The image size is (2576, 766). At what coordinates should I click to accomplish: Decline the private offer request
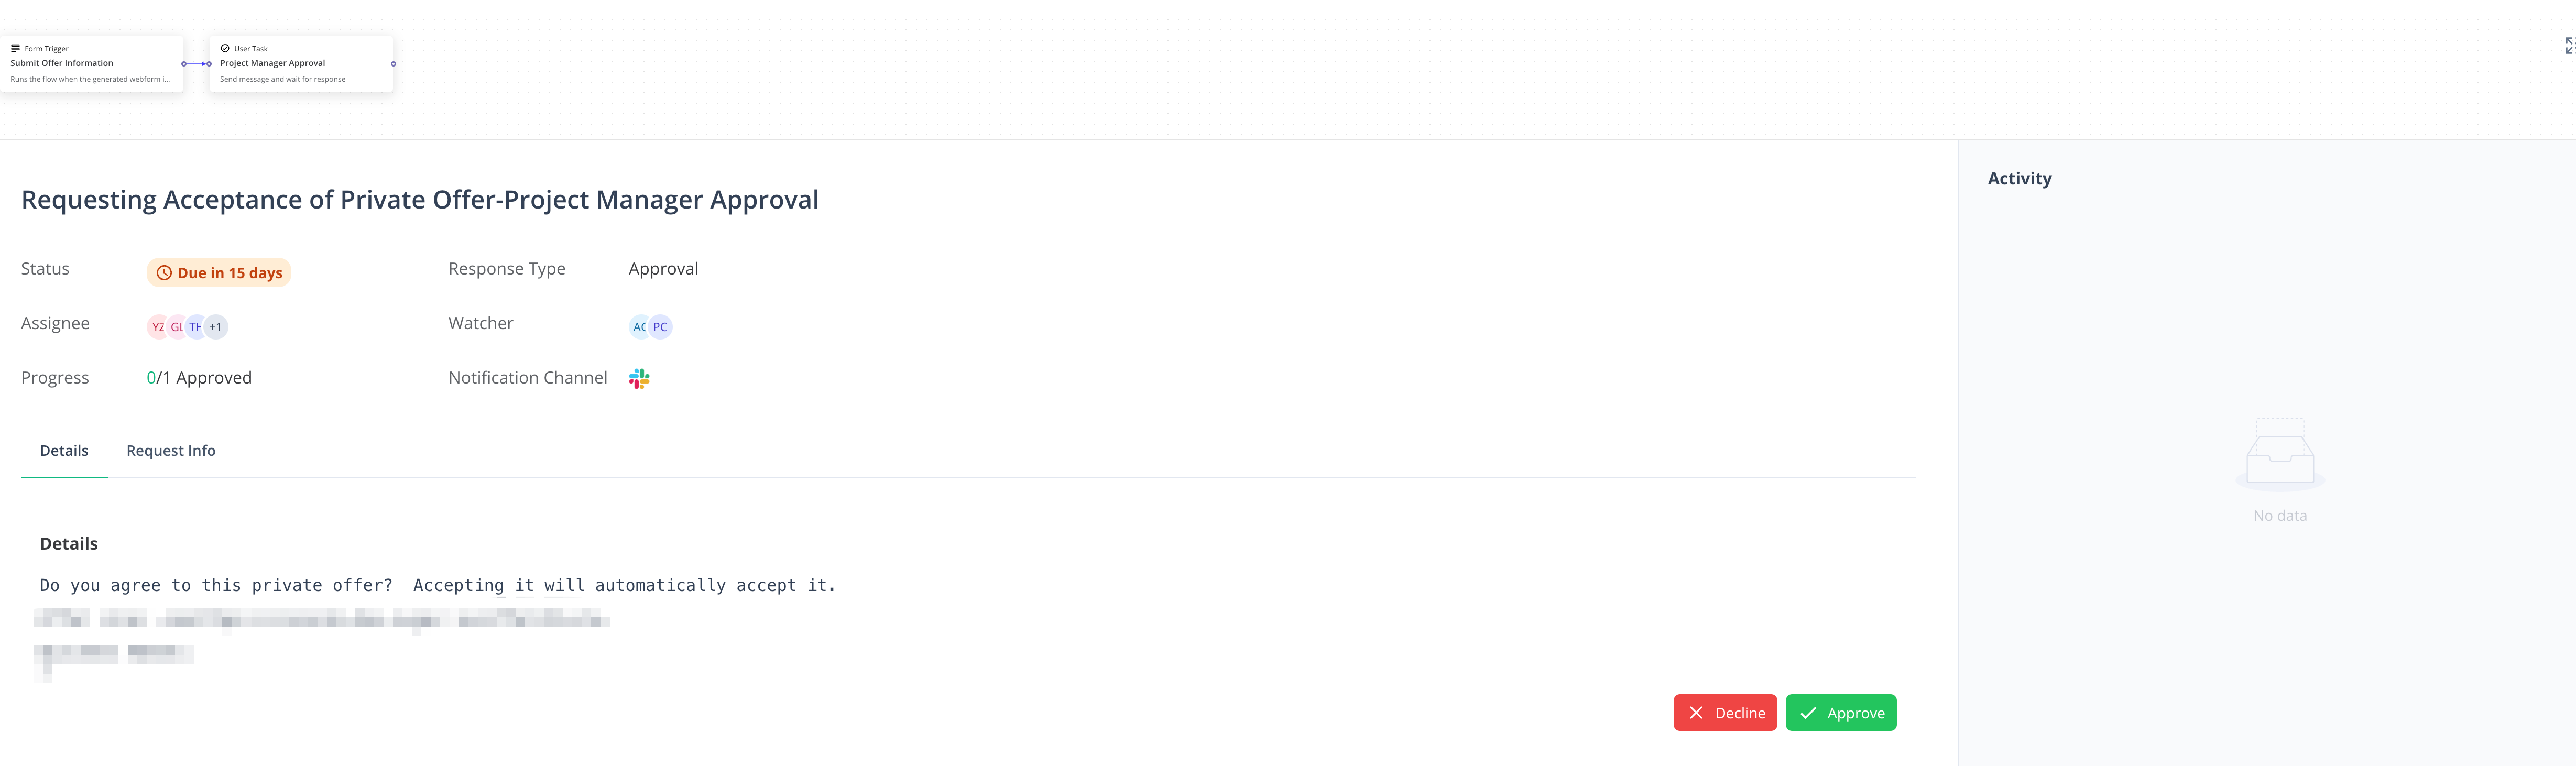1725,713
